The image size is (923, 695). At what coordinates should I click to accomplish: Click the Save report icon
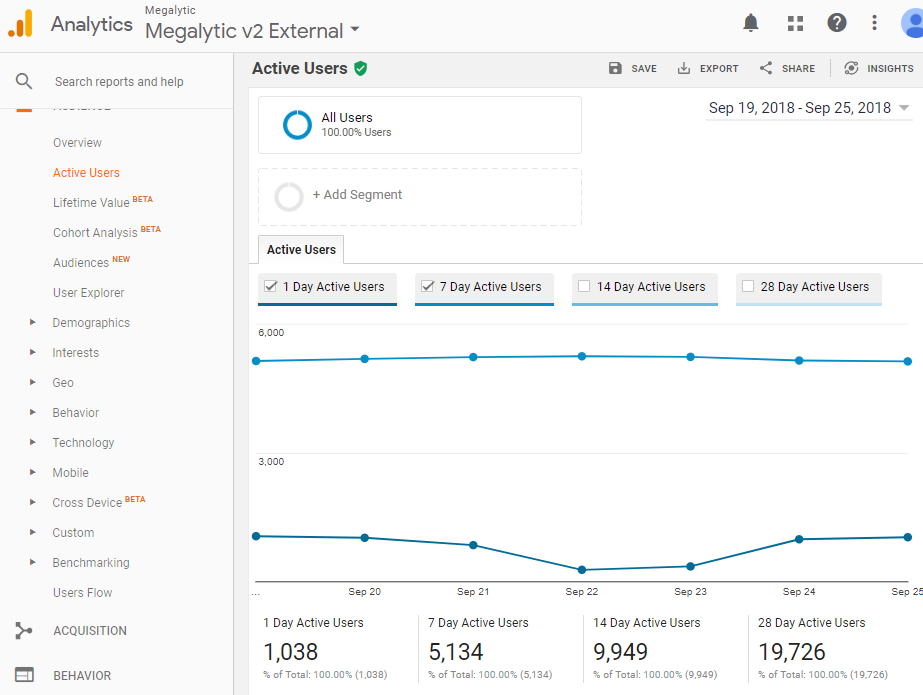615,68
